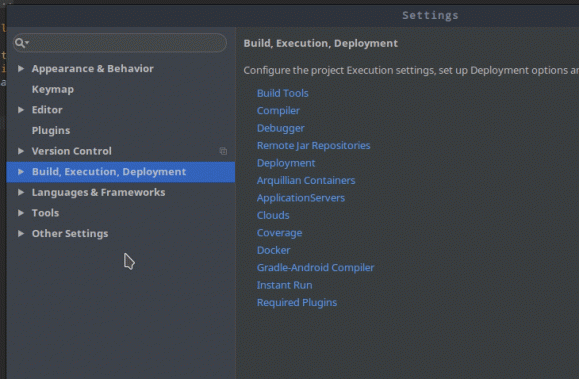Open the Docker settings link
This screenshot has width=579, height=379.
(x=274, y=250)
